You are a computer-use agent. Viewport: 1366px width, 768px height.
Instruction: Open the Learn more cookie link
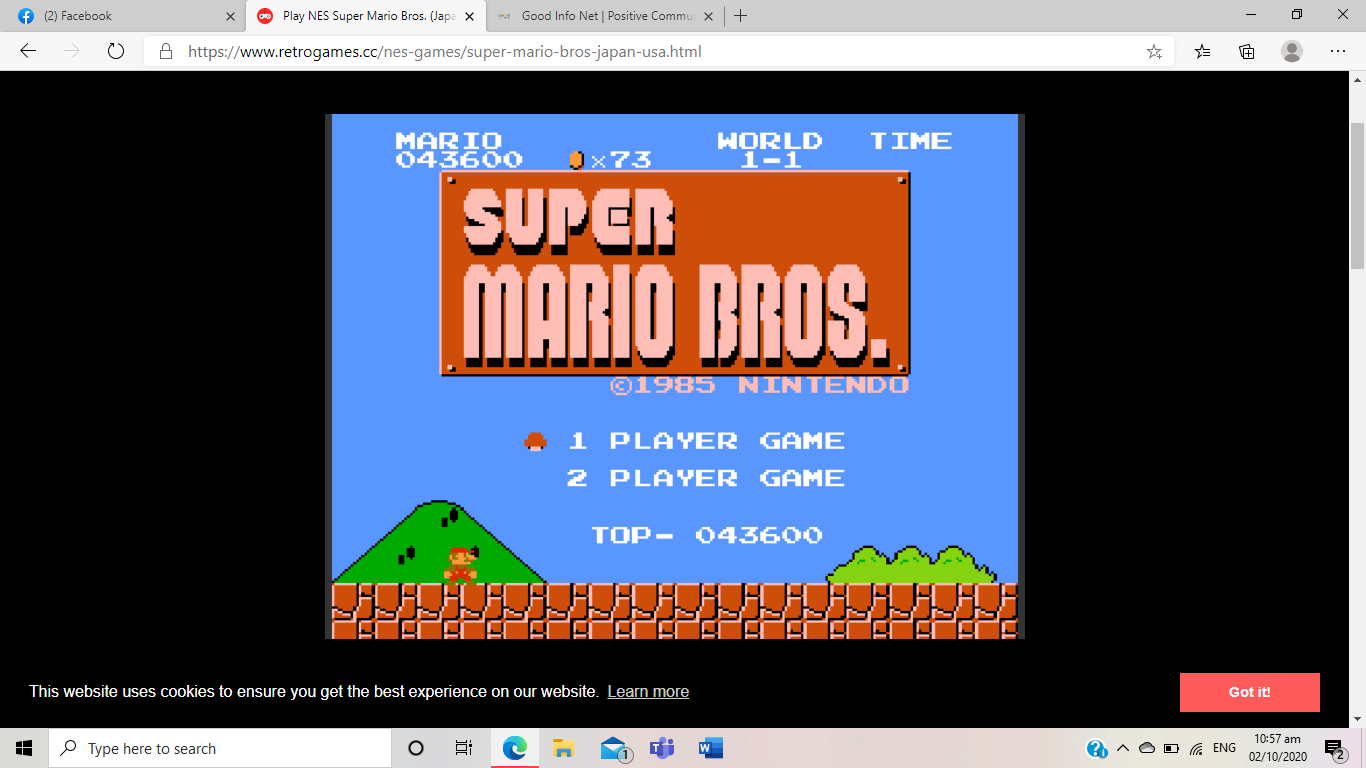648,692
